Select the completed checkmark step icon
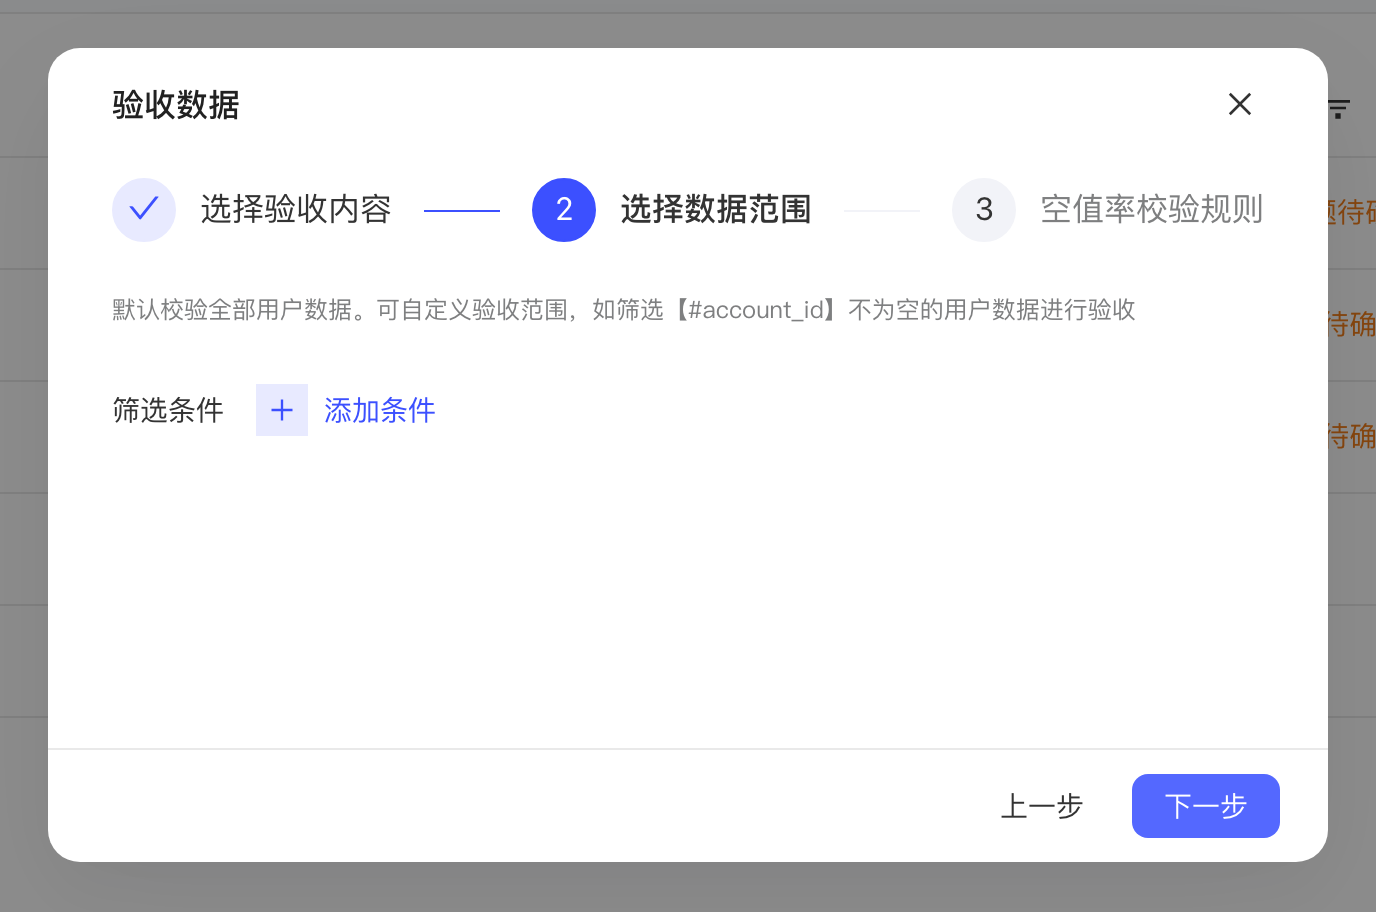The image size is (1376, 912). click(144, 210)
